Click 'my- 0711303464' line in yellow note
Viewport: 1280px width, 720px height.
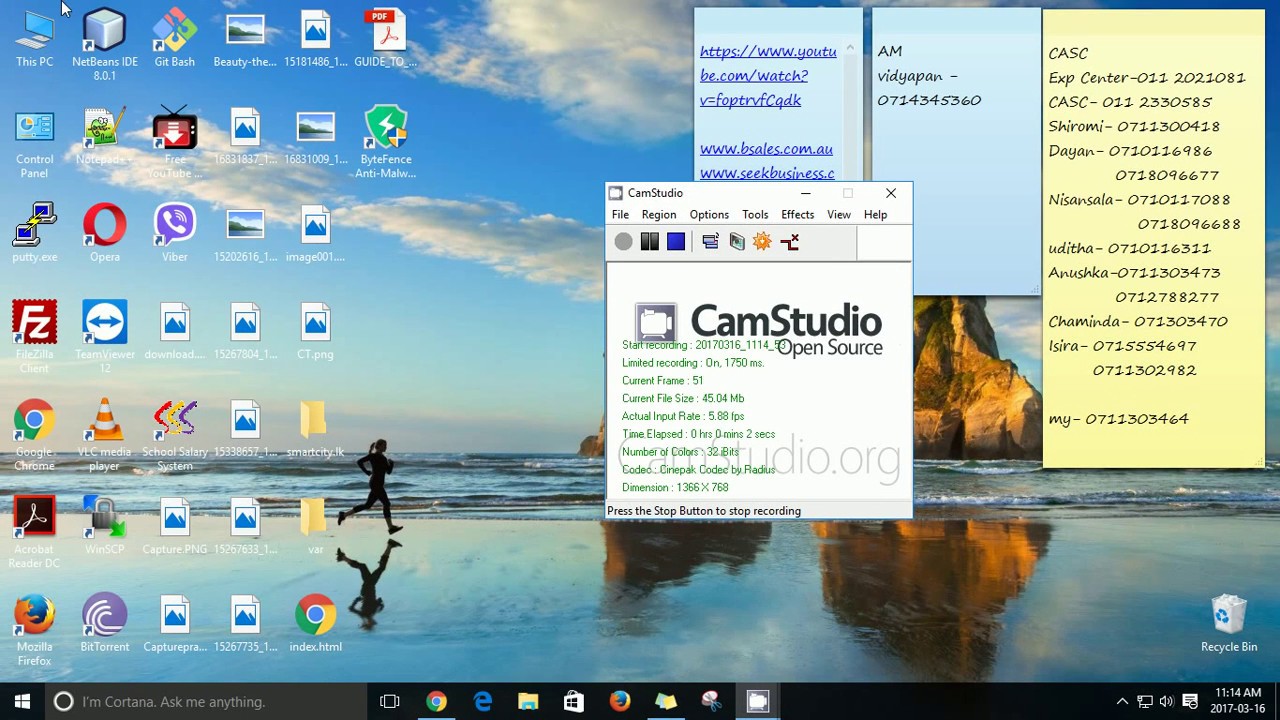(x=1118, y=419)
